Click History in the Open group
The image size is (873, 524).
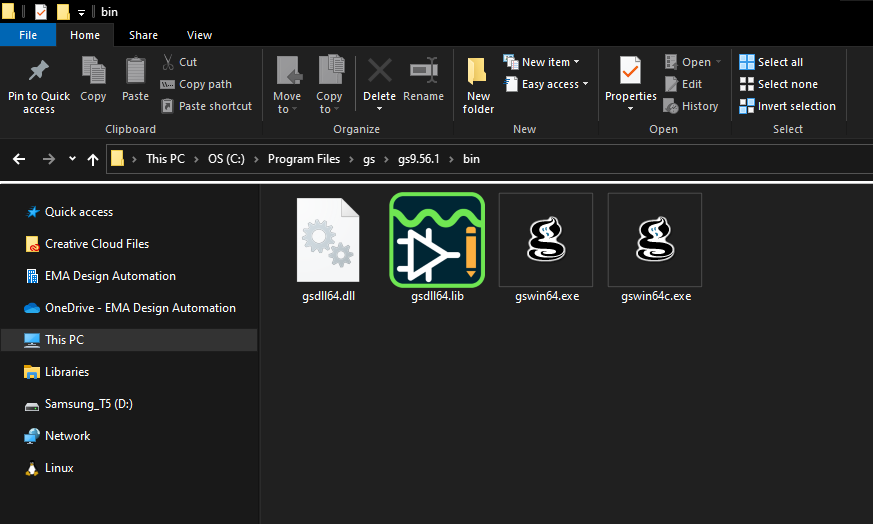pos(691,106)
